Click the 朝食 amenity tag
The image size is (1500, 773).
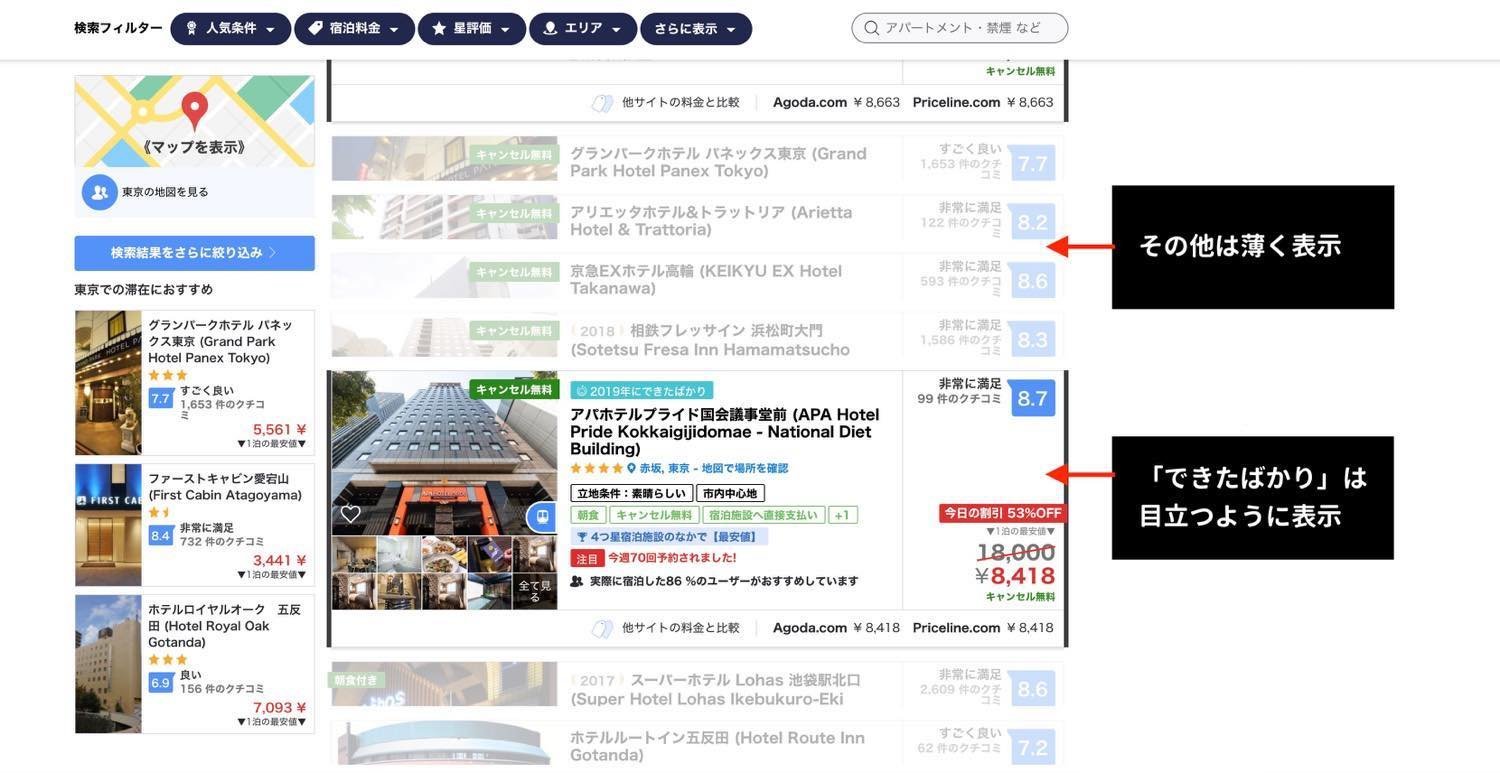tap(588, 515)
